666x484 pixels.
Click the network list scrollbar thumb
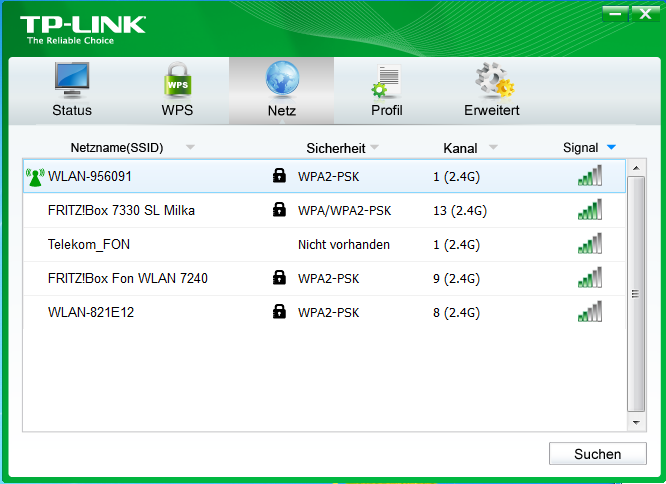636,294
